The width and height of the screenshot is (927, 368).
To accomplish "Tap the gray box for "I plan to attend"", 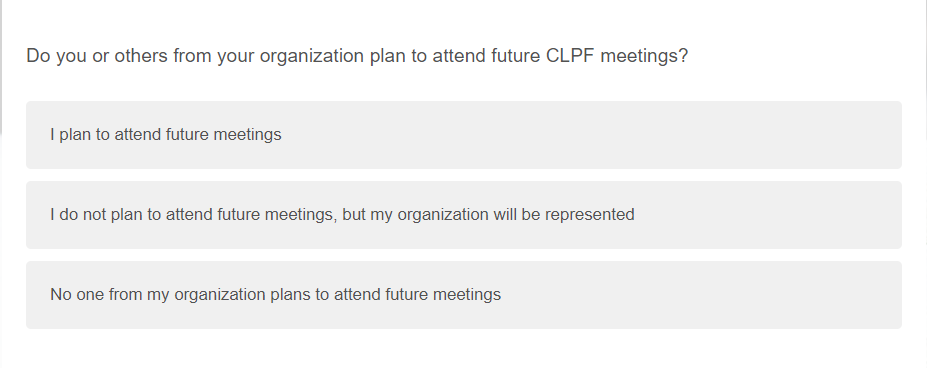I will [x=464, y=135].
